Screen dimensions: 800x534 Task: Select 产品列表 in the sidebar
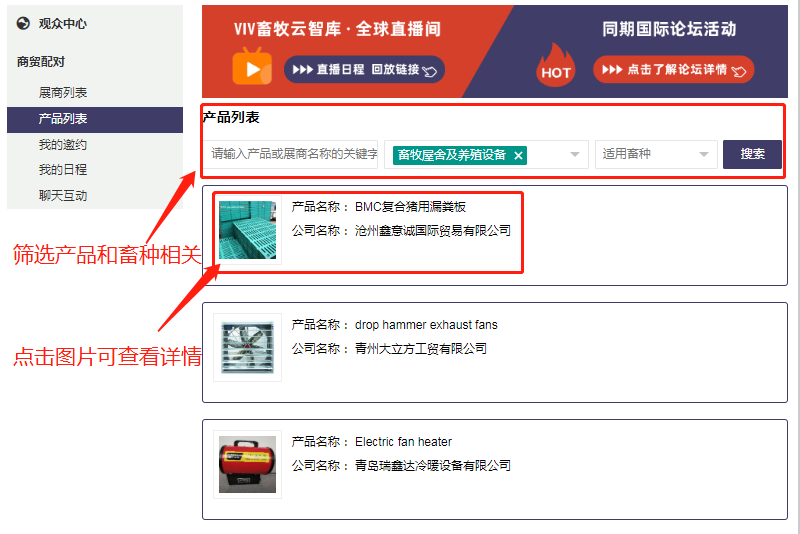(95, 119)
